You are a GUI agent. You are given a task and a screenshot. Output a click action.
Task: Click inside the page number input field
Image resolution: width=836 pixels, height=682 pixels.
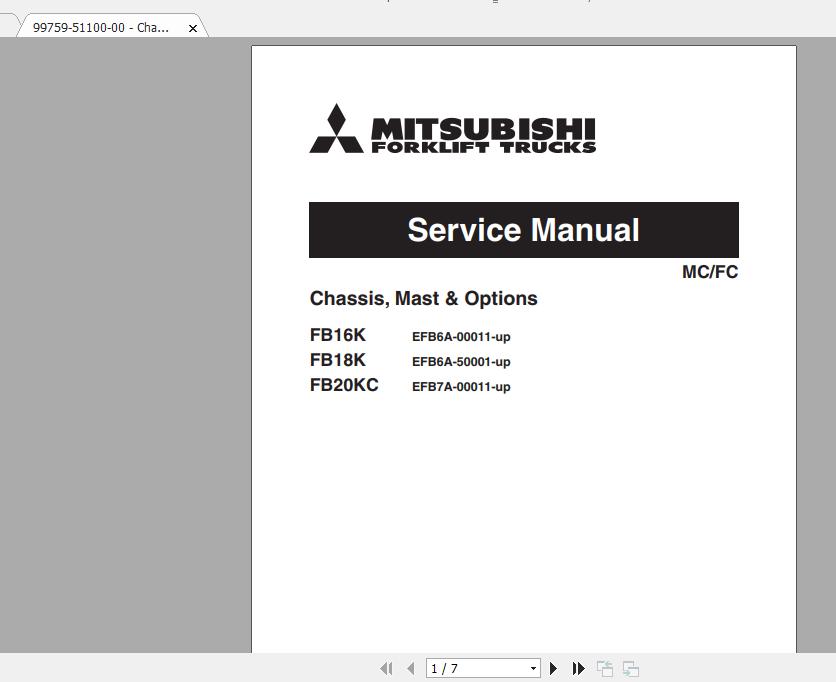point(470,668)
